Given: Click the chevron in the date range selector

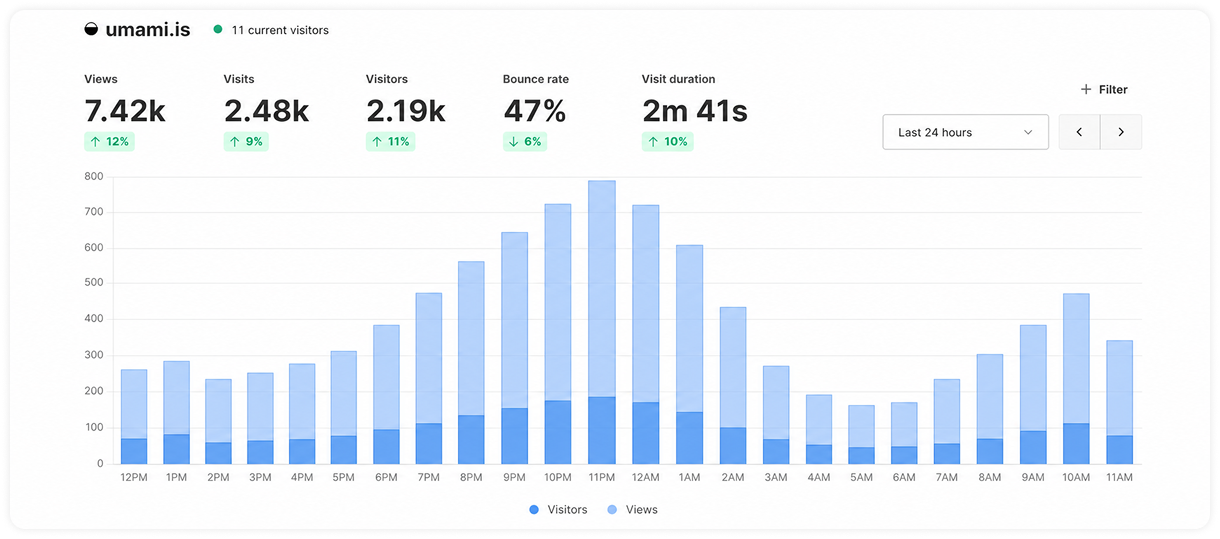Looking at the screenshot, I should 1028,133.
